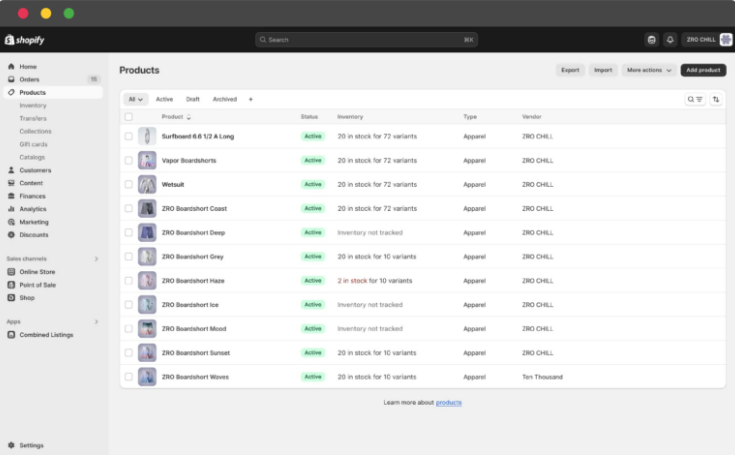
Task: Click the Settings gear icon
Action: click(11, 445)
